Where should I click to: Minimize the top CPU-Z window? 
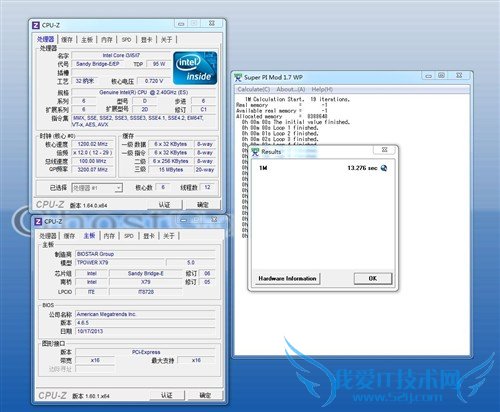pos(181,24)
